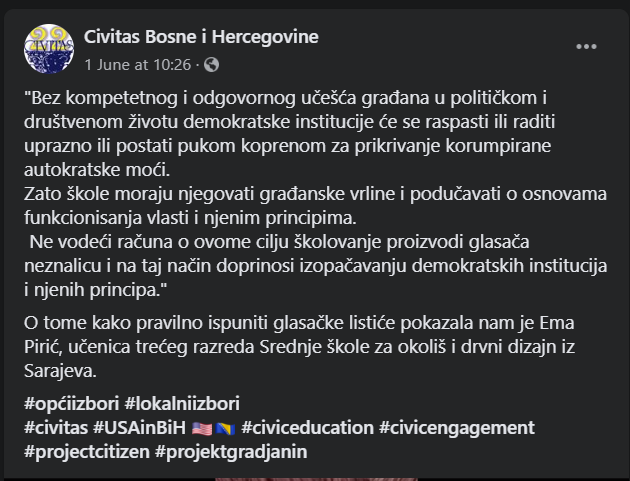Click the US flag emoji

[x=202, y=428]
